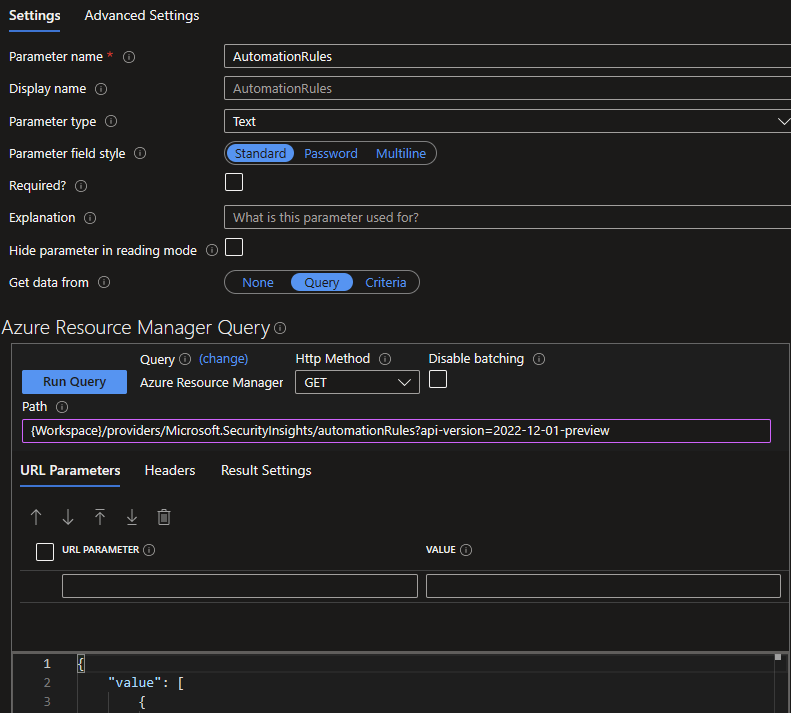Click the Run Query button

(74, 382)
